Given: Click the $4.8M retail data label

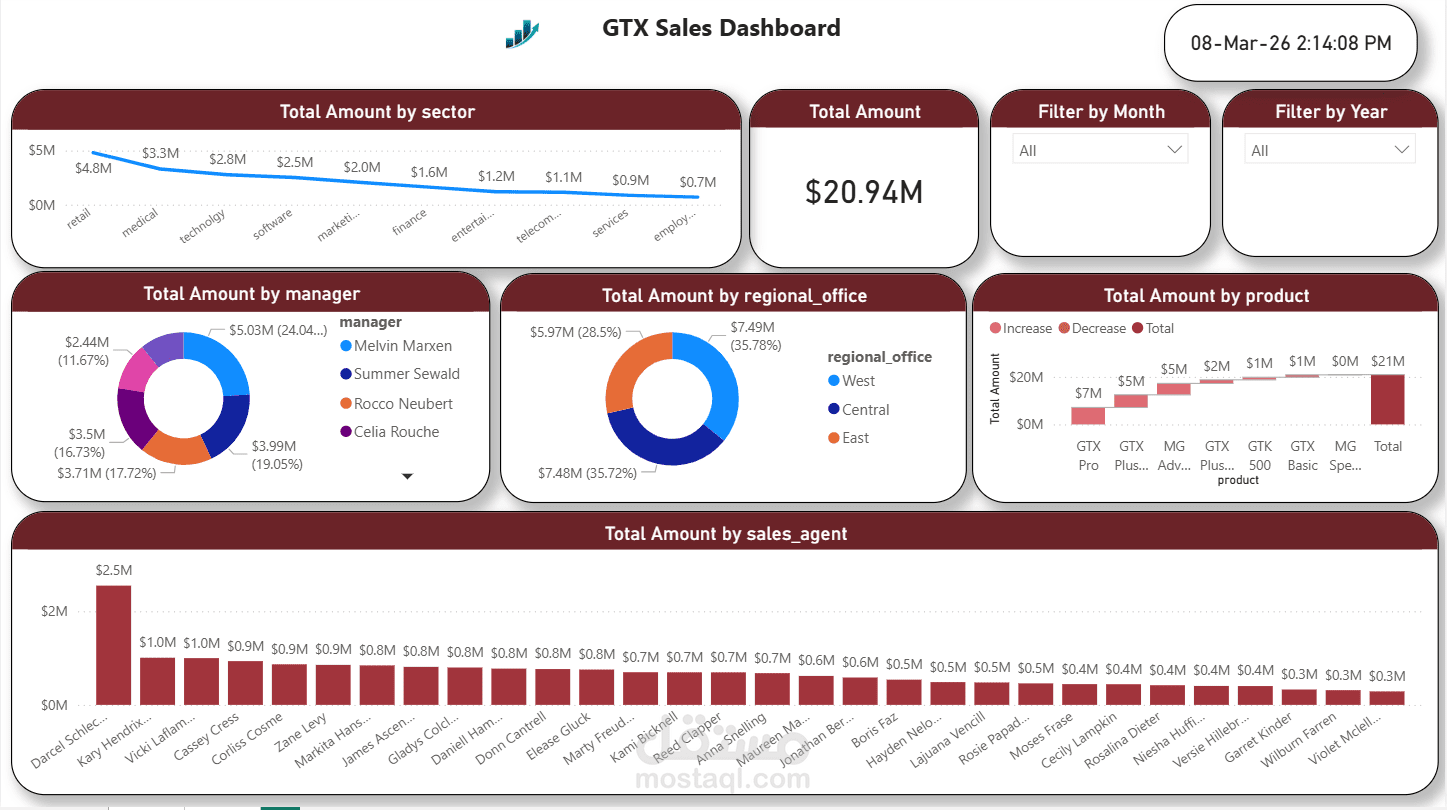Looking at the screenshot, I should tap(93, 168).
